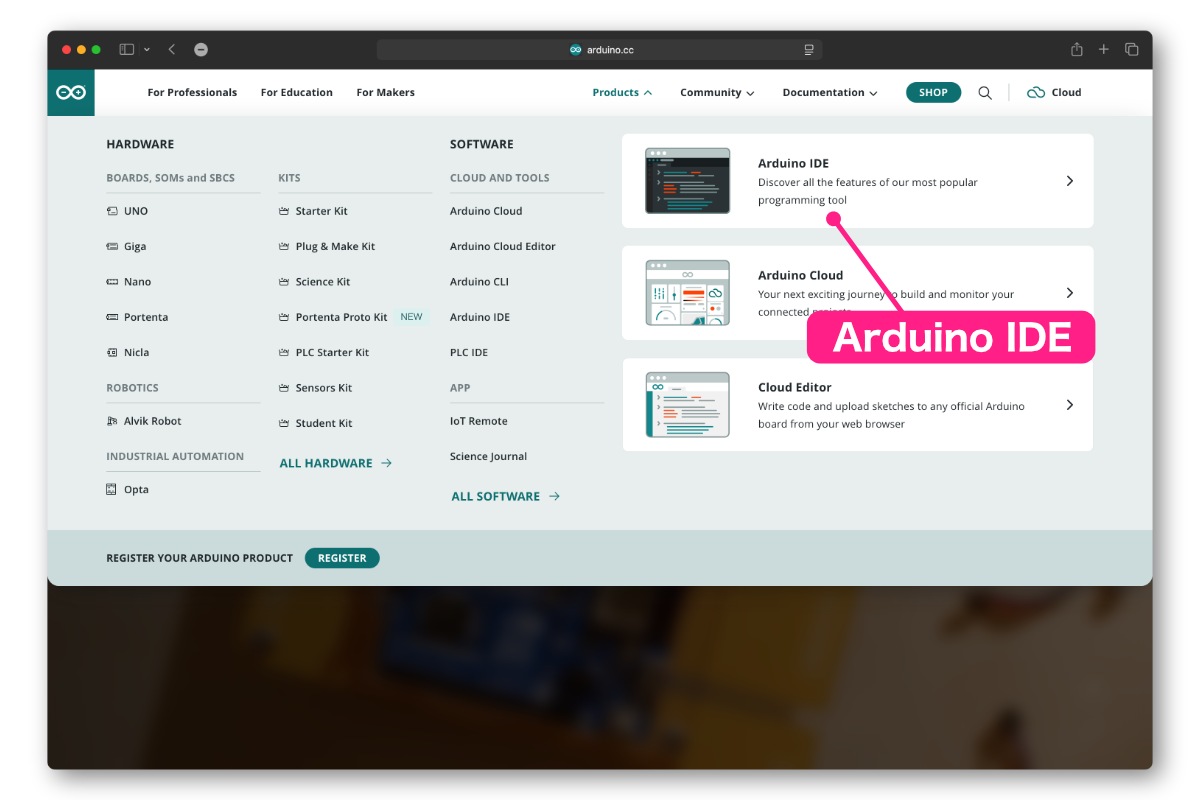Click the Safari share icon
This screenshot has width=1200, height=800.
coord(1077,49)
